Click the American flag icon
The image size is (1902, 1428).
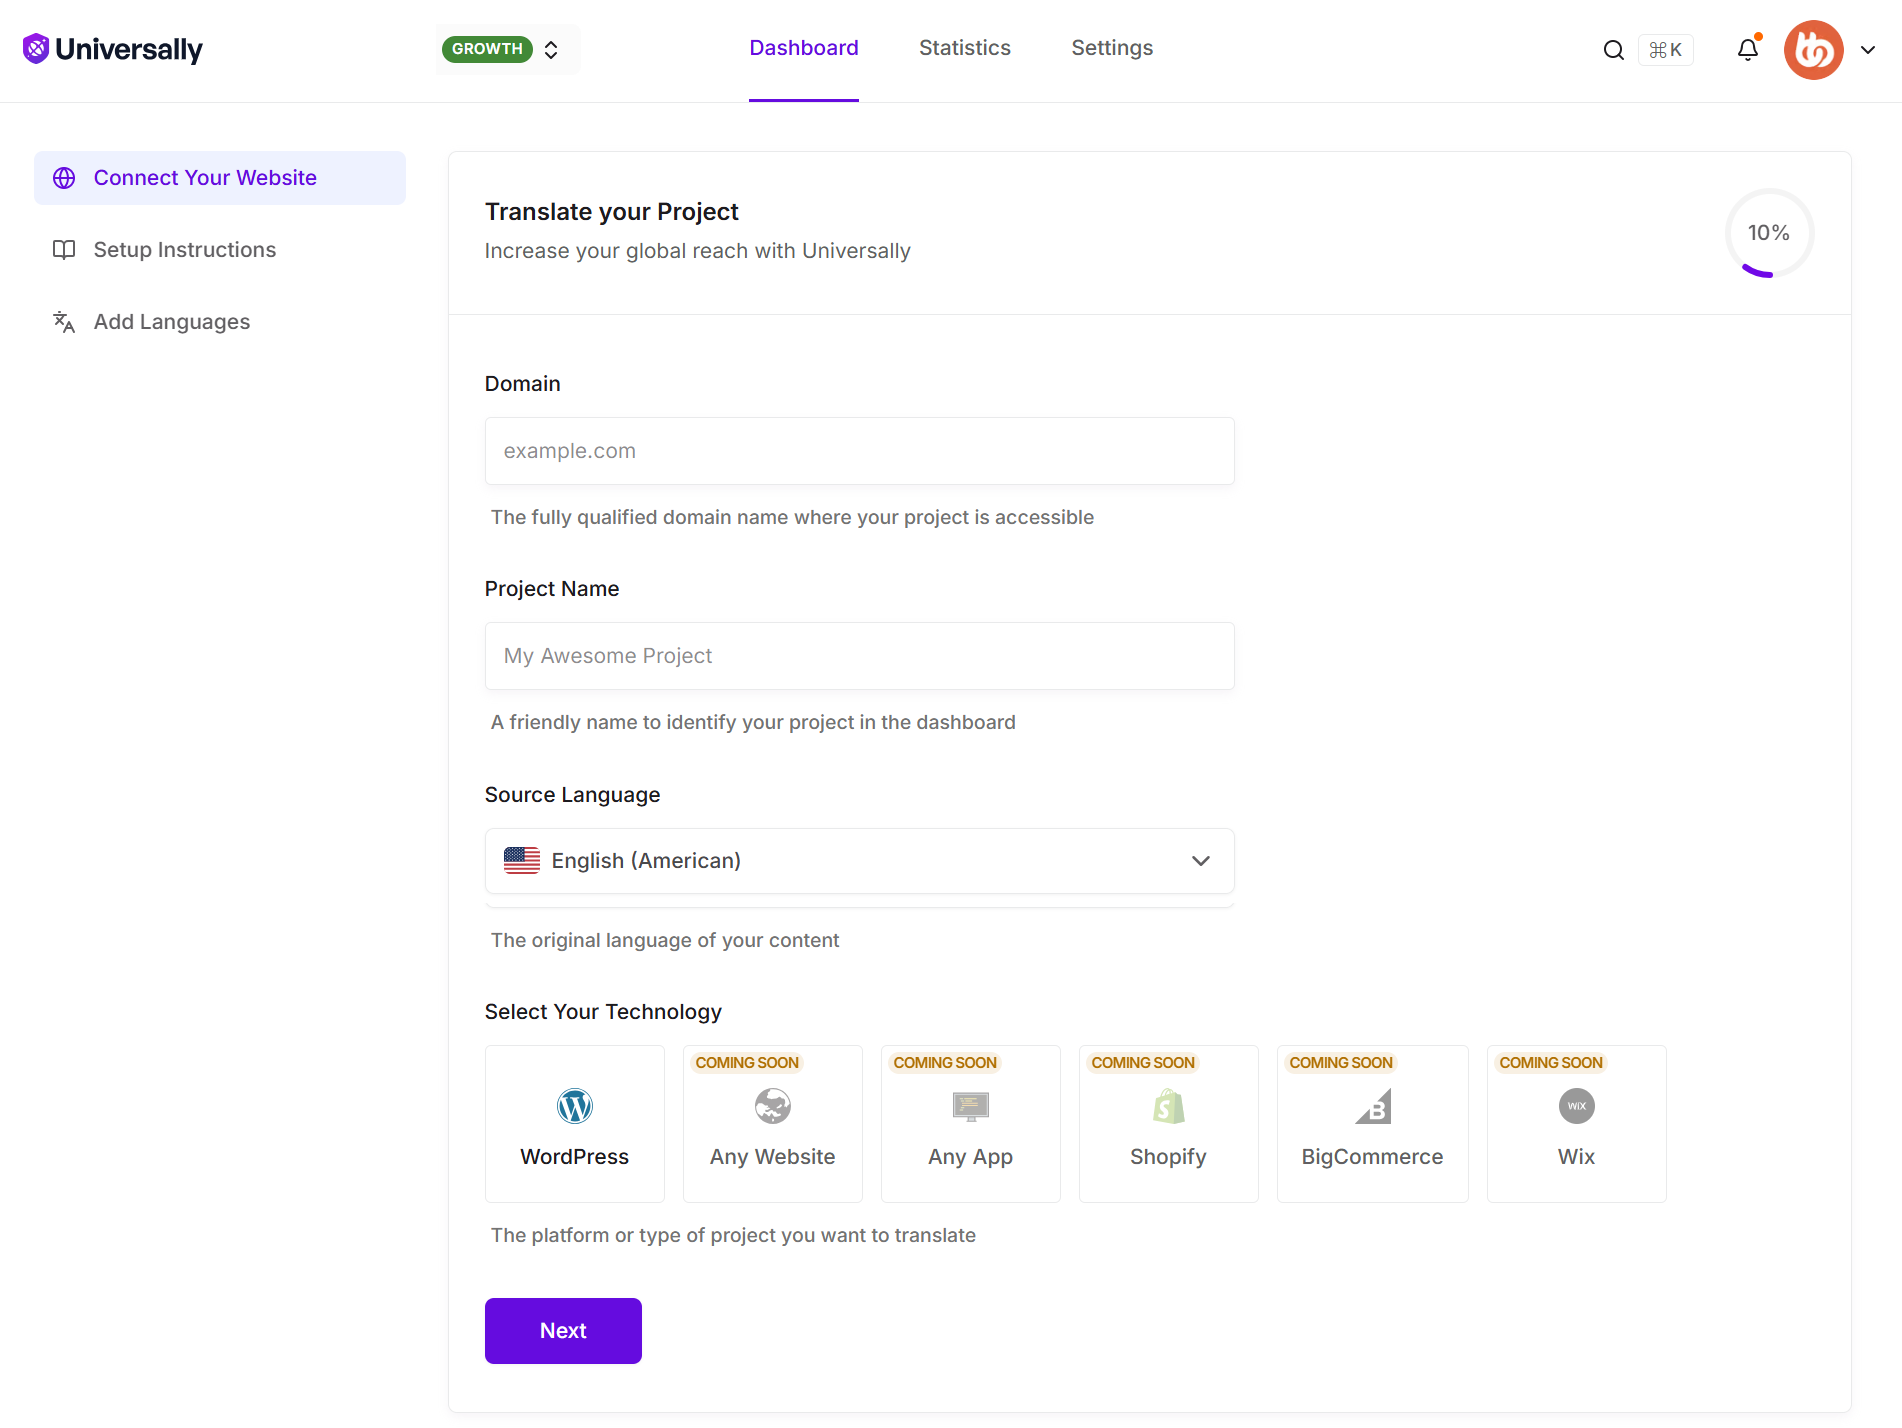coord(522,861)
